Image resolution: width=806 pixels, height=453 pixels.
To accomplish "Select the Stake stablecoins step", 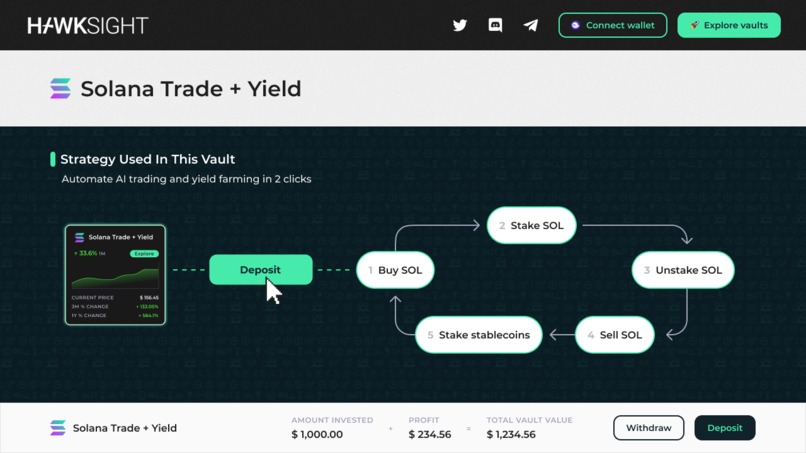I will (x=479, y=335).
